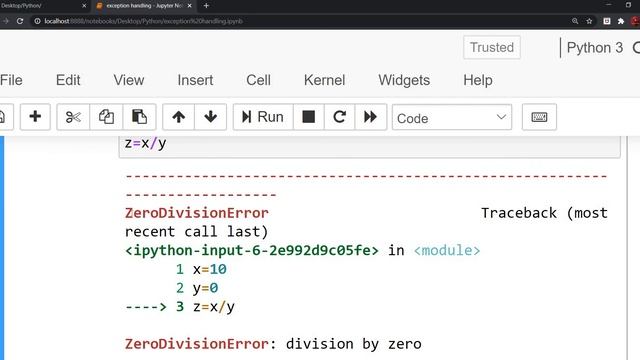Open the browser extensions puzzle icon
The width and height of the screenshot is (640, 360).
621,21
